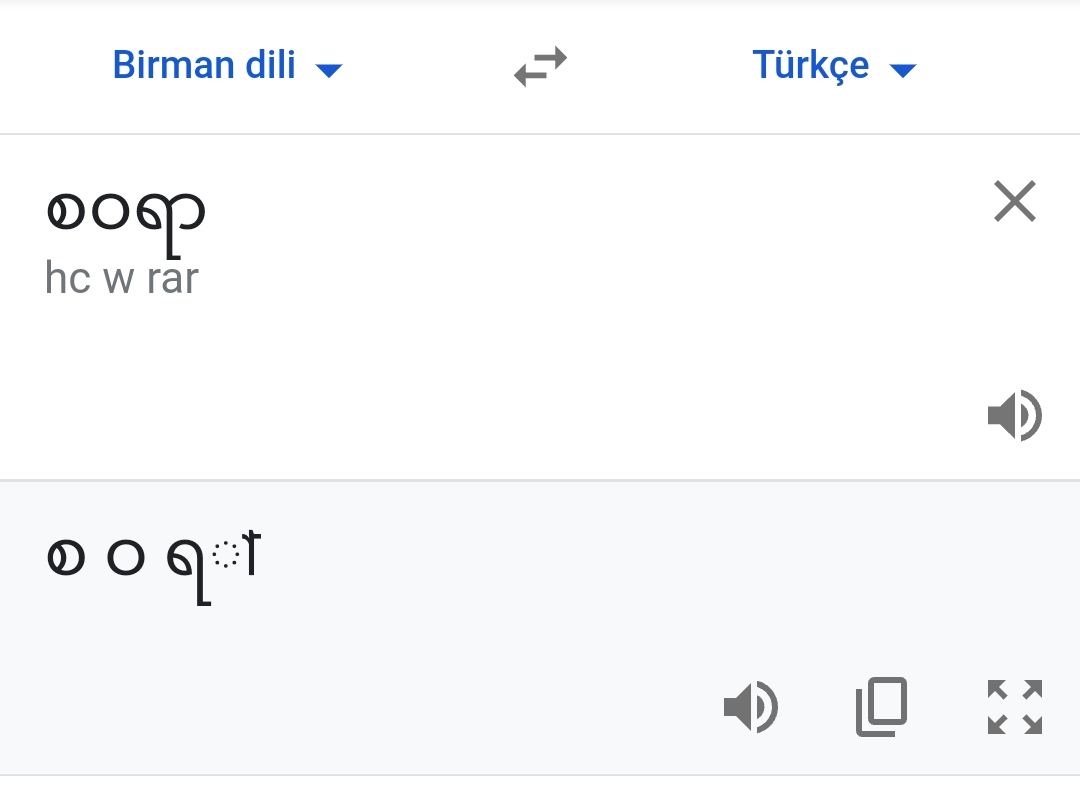The height and width of the screenshot is (798, 1080).
Task: Clear the entered Burmese text
Action: [x=1014, y=202]
